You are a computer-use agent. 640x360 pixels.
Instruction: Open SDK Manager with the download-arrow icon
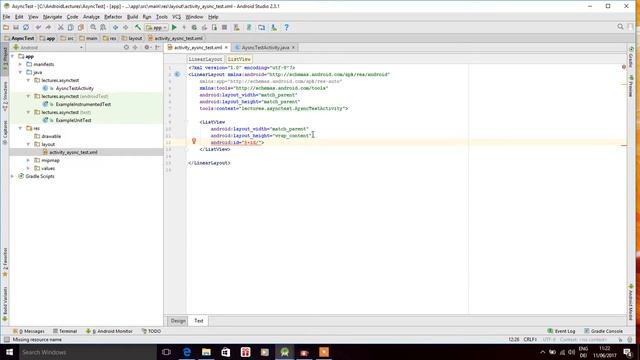(274, 27)
